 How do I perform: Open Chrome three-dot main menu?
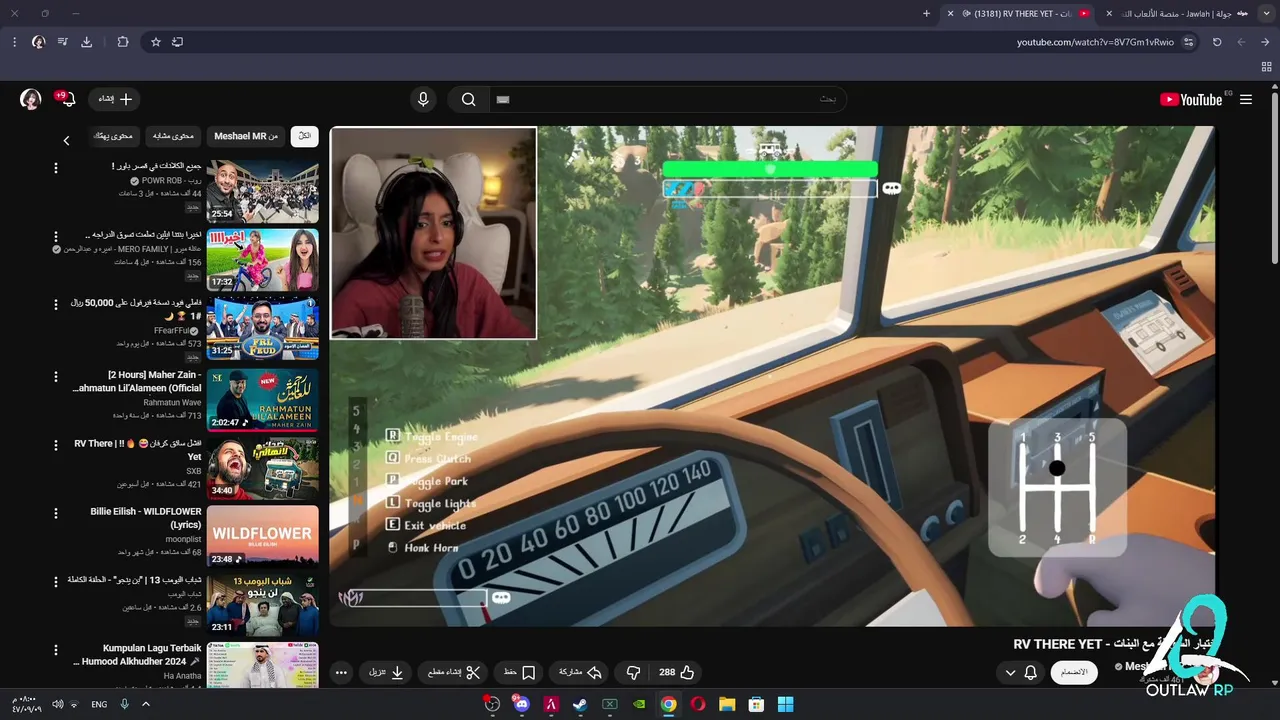coord(14,42)
